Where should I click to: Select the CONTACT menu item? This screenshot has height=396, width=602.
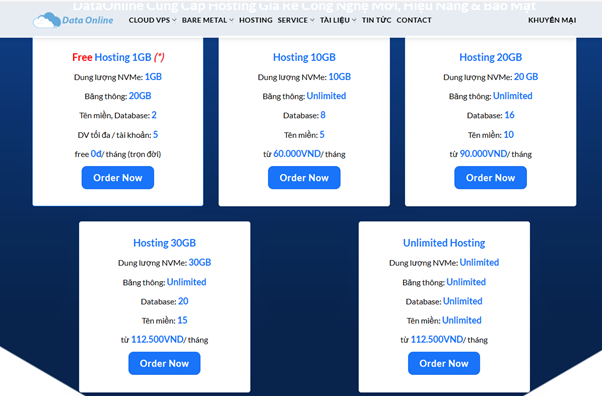tap(414, 20)
